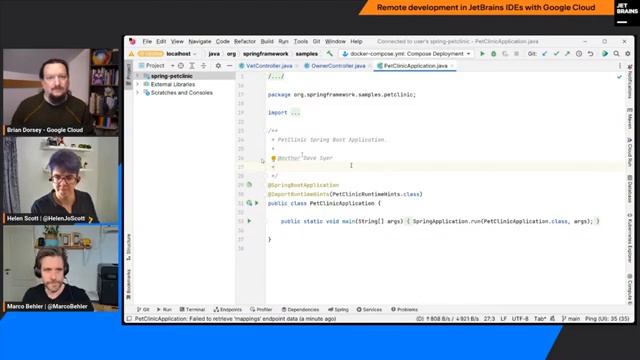Click Spring bean gutter icon at @SpringBootApplication
Screen dimensions: 640x360
[249, 185]
